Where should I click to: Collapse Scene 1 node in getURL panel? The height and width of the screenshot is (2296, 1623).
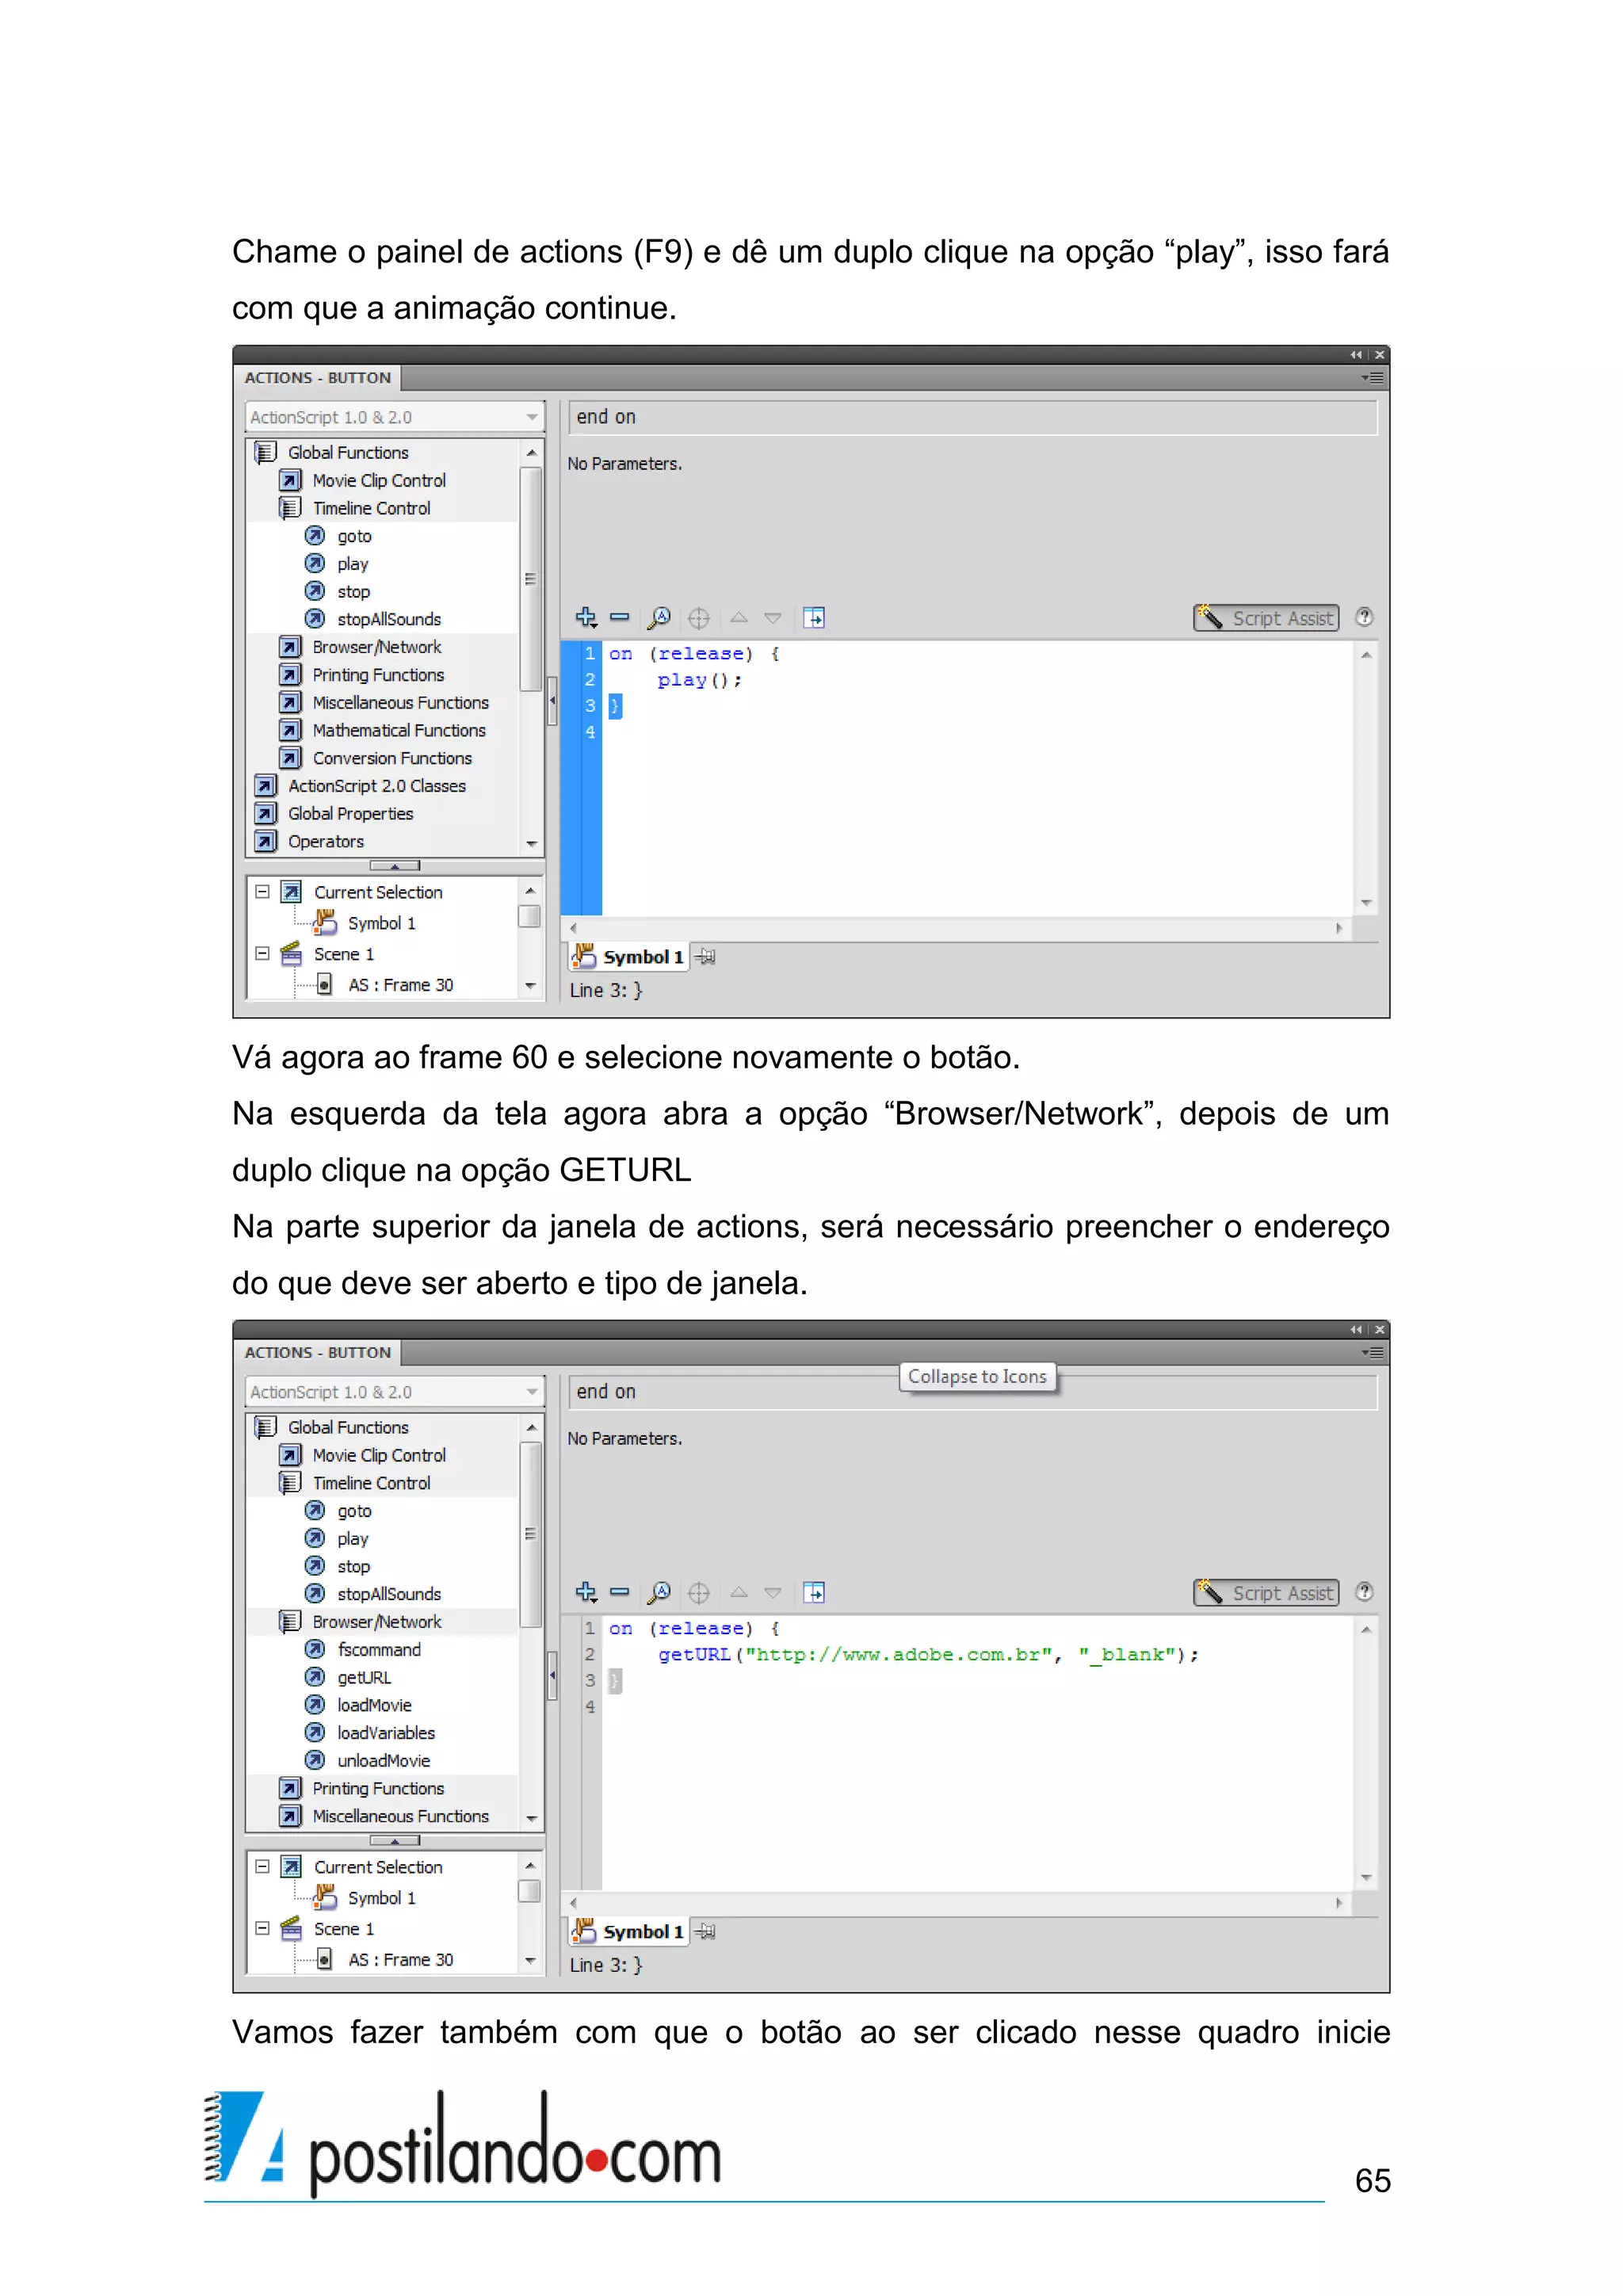(262, 1928)
